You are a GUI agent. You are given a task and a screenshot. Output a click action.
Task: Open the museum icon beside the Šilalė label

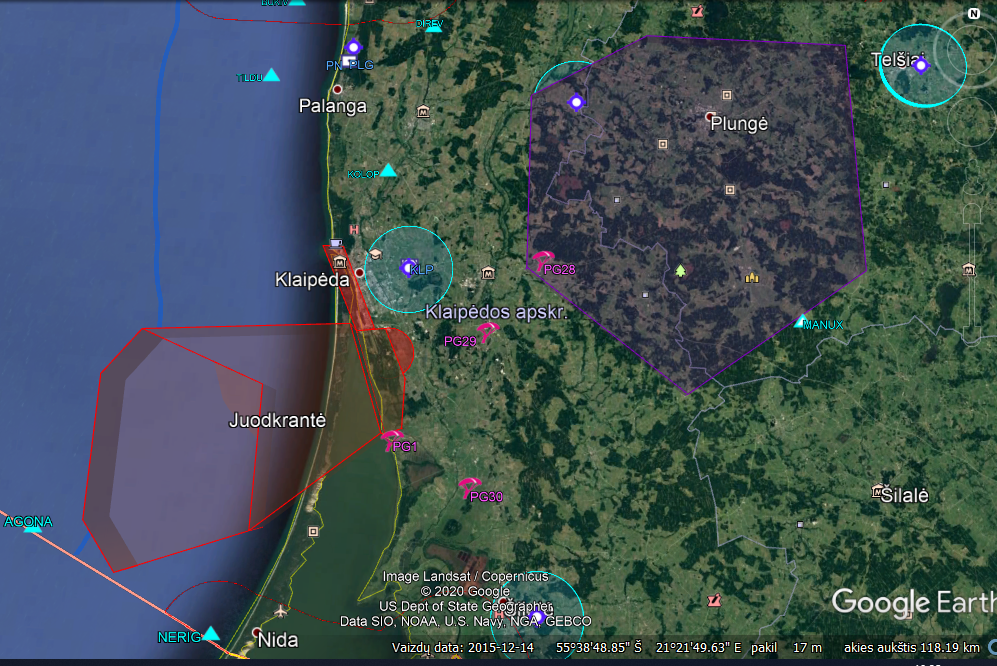(877, 490)
